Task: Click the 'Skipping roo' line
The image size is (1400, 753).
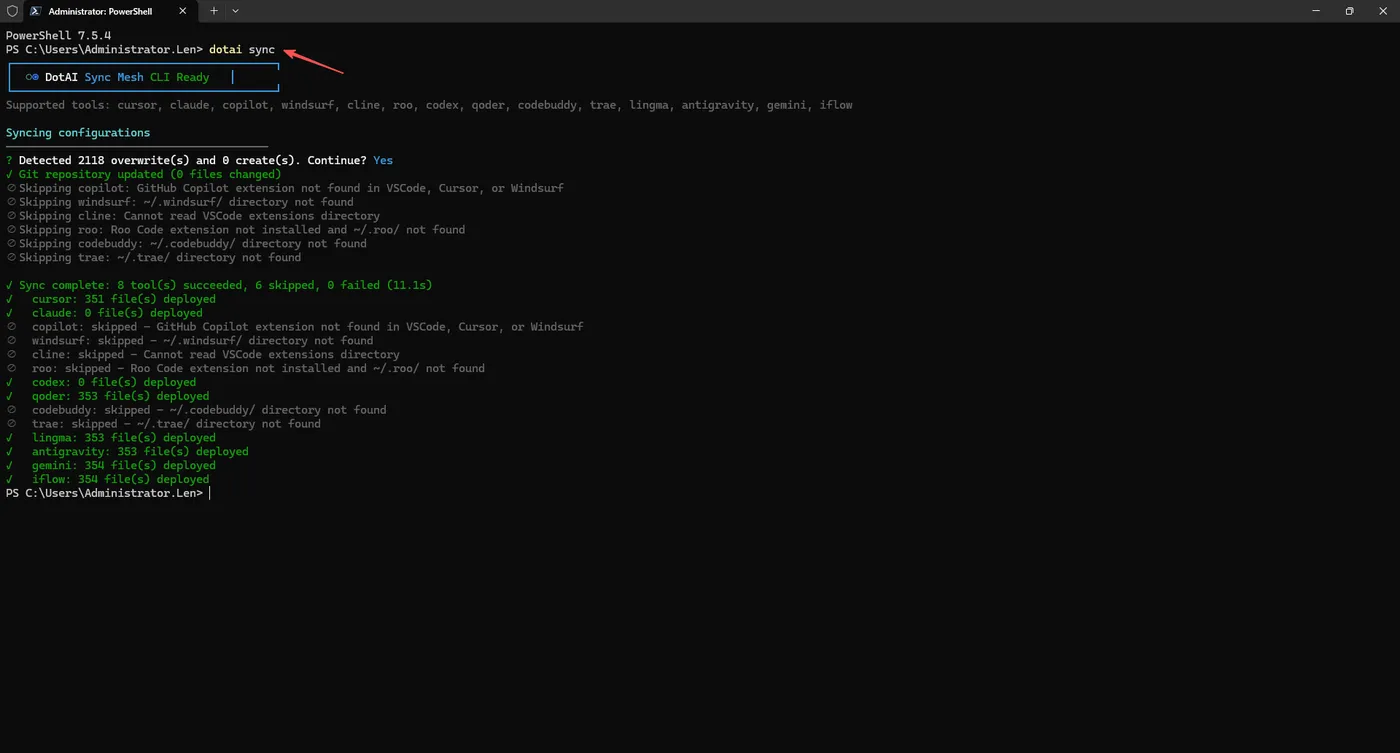Action: pyautogui.click(x=236, y=230)
